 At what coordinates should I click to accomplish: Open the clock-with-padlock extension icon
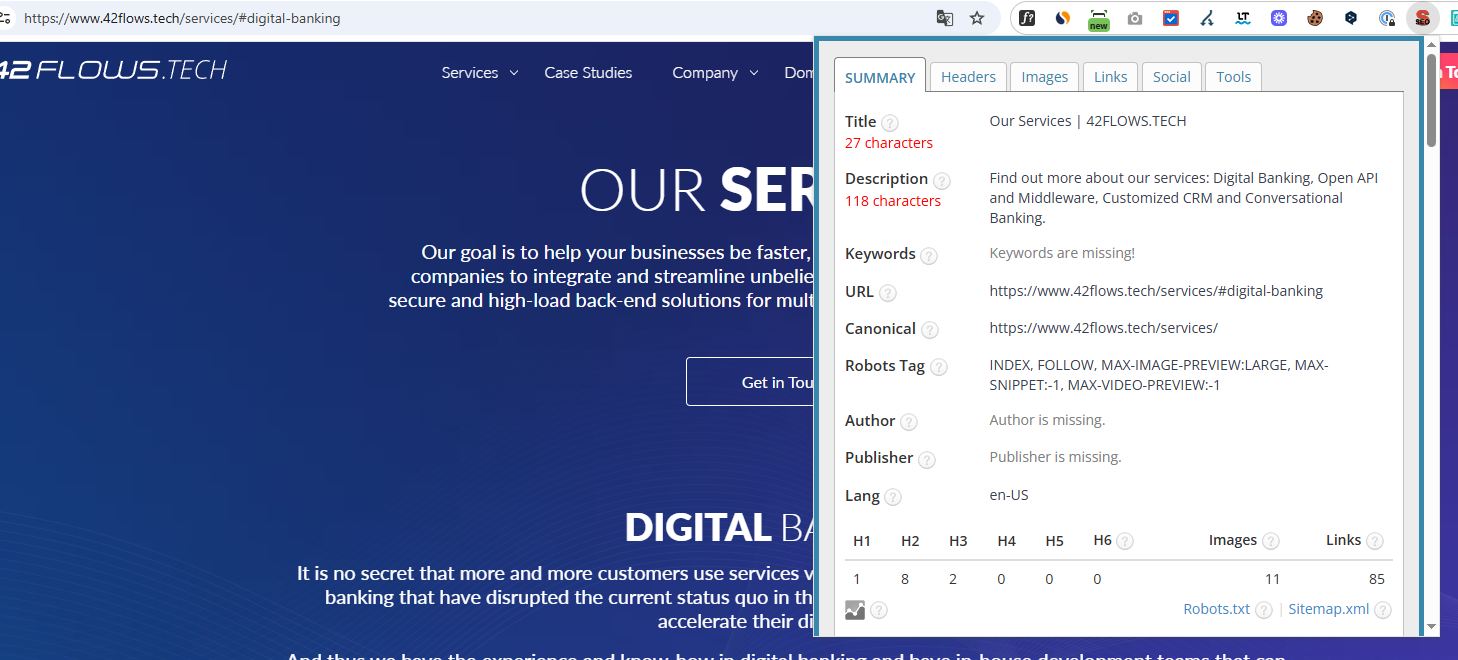[x=1387, y=18]
